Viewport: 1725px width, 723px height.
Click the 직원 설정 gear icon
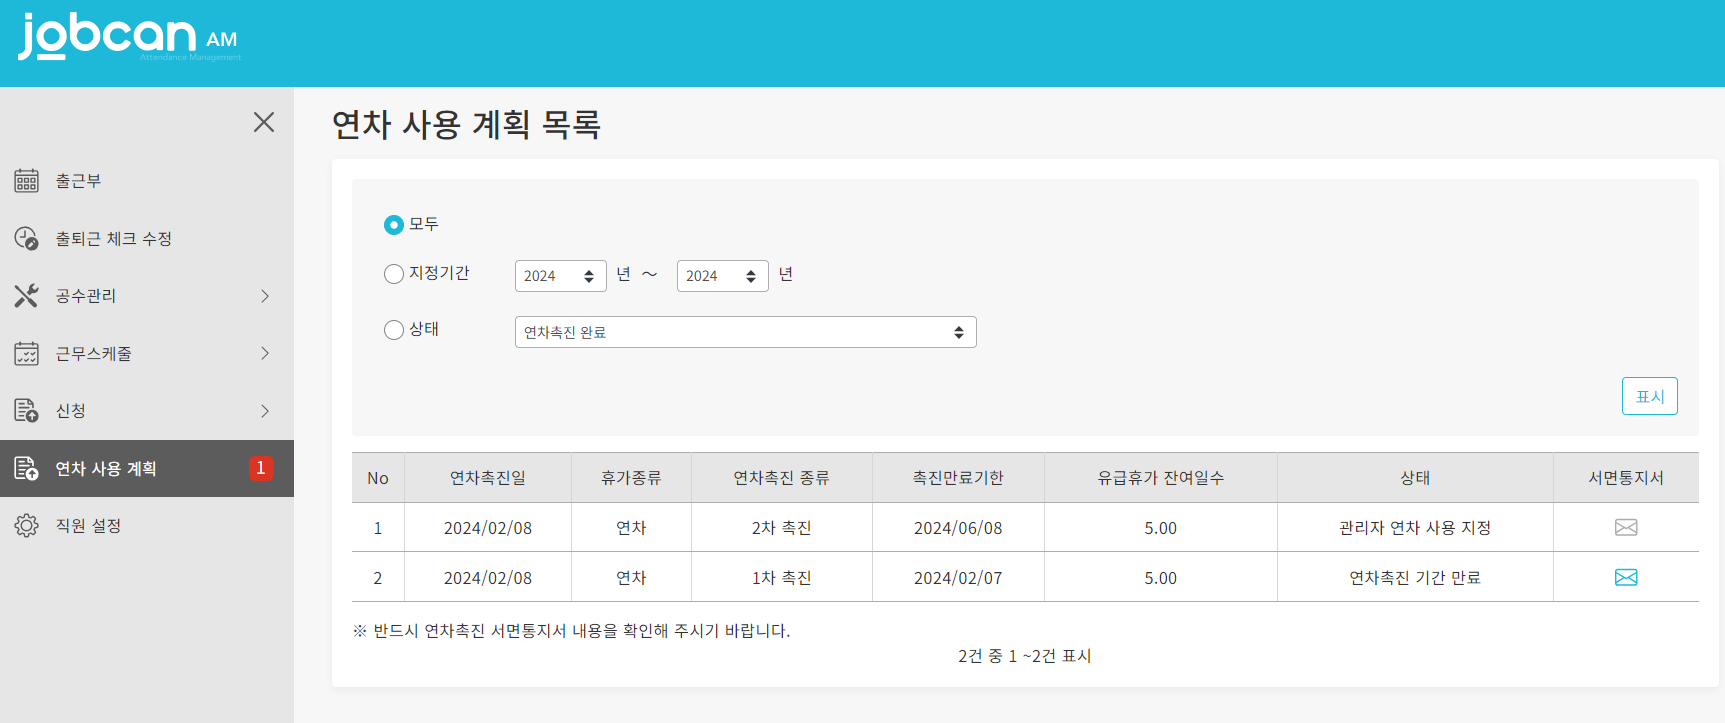[x=26, y=526]
